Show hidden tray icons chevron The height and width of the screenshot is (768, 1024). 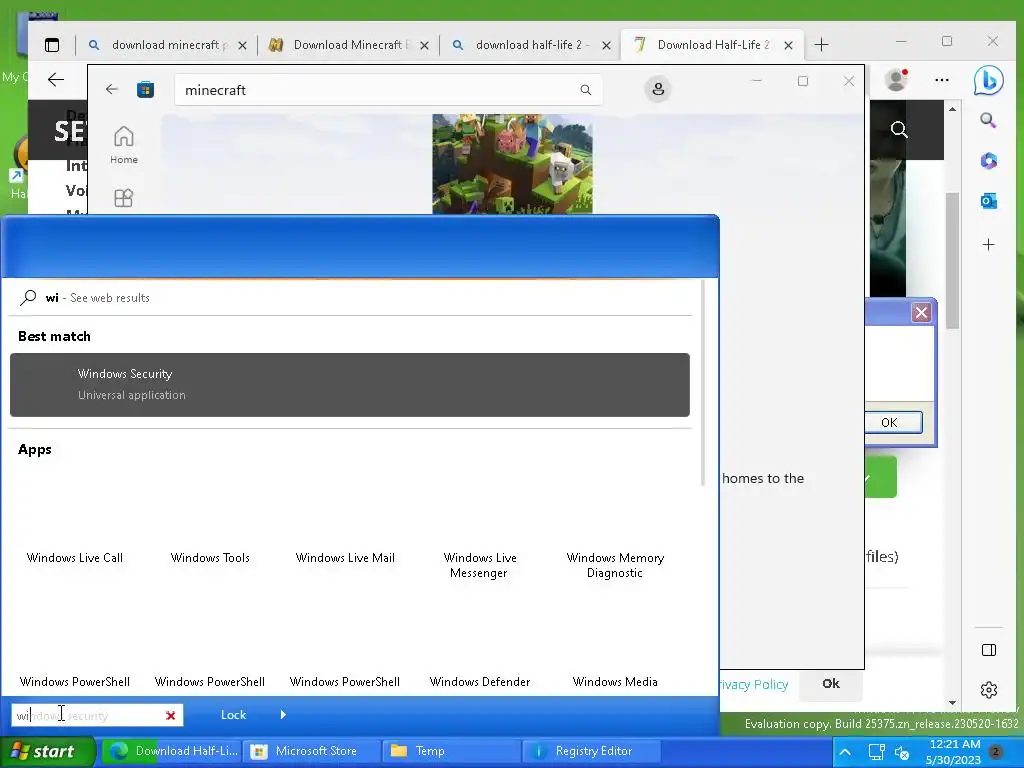pos(844,752)
